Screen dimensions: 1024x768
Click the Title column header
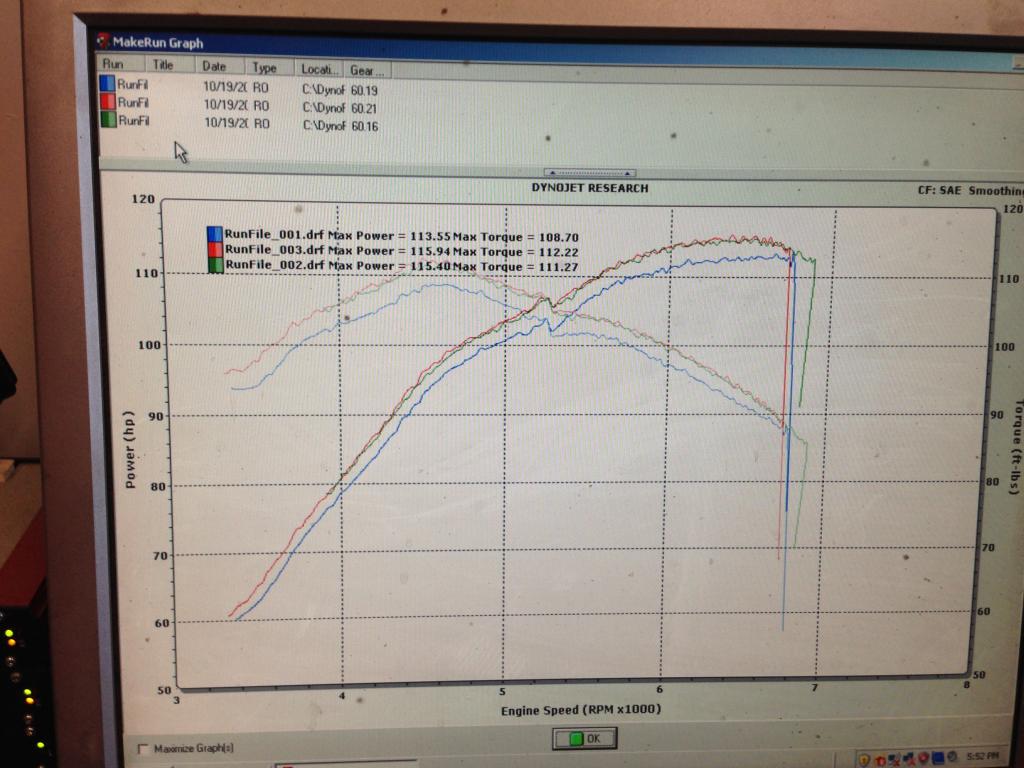pos(163,66)
